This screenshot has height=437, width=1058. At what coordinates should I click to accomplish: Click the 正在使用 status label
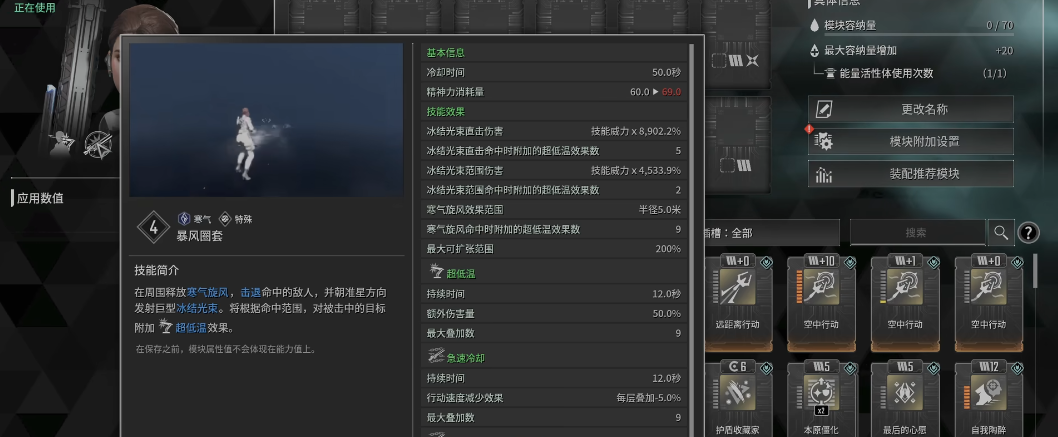35,8
